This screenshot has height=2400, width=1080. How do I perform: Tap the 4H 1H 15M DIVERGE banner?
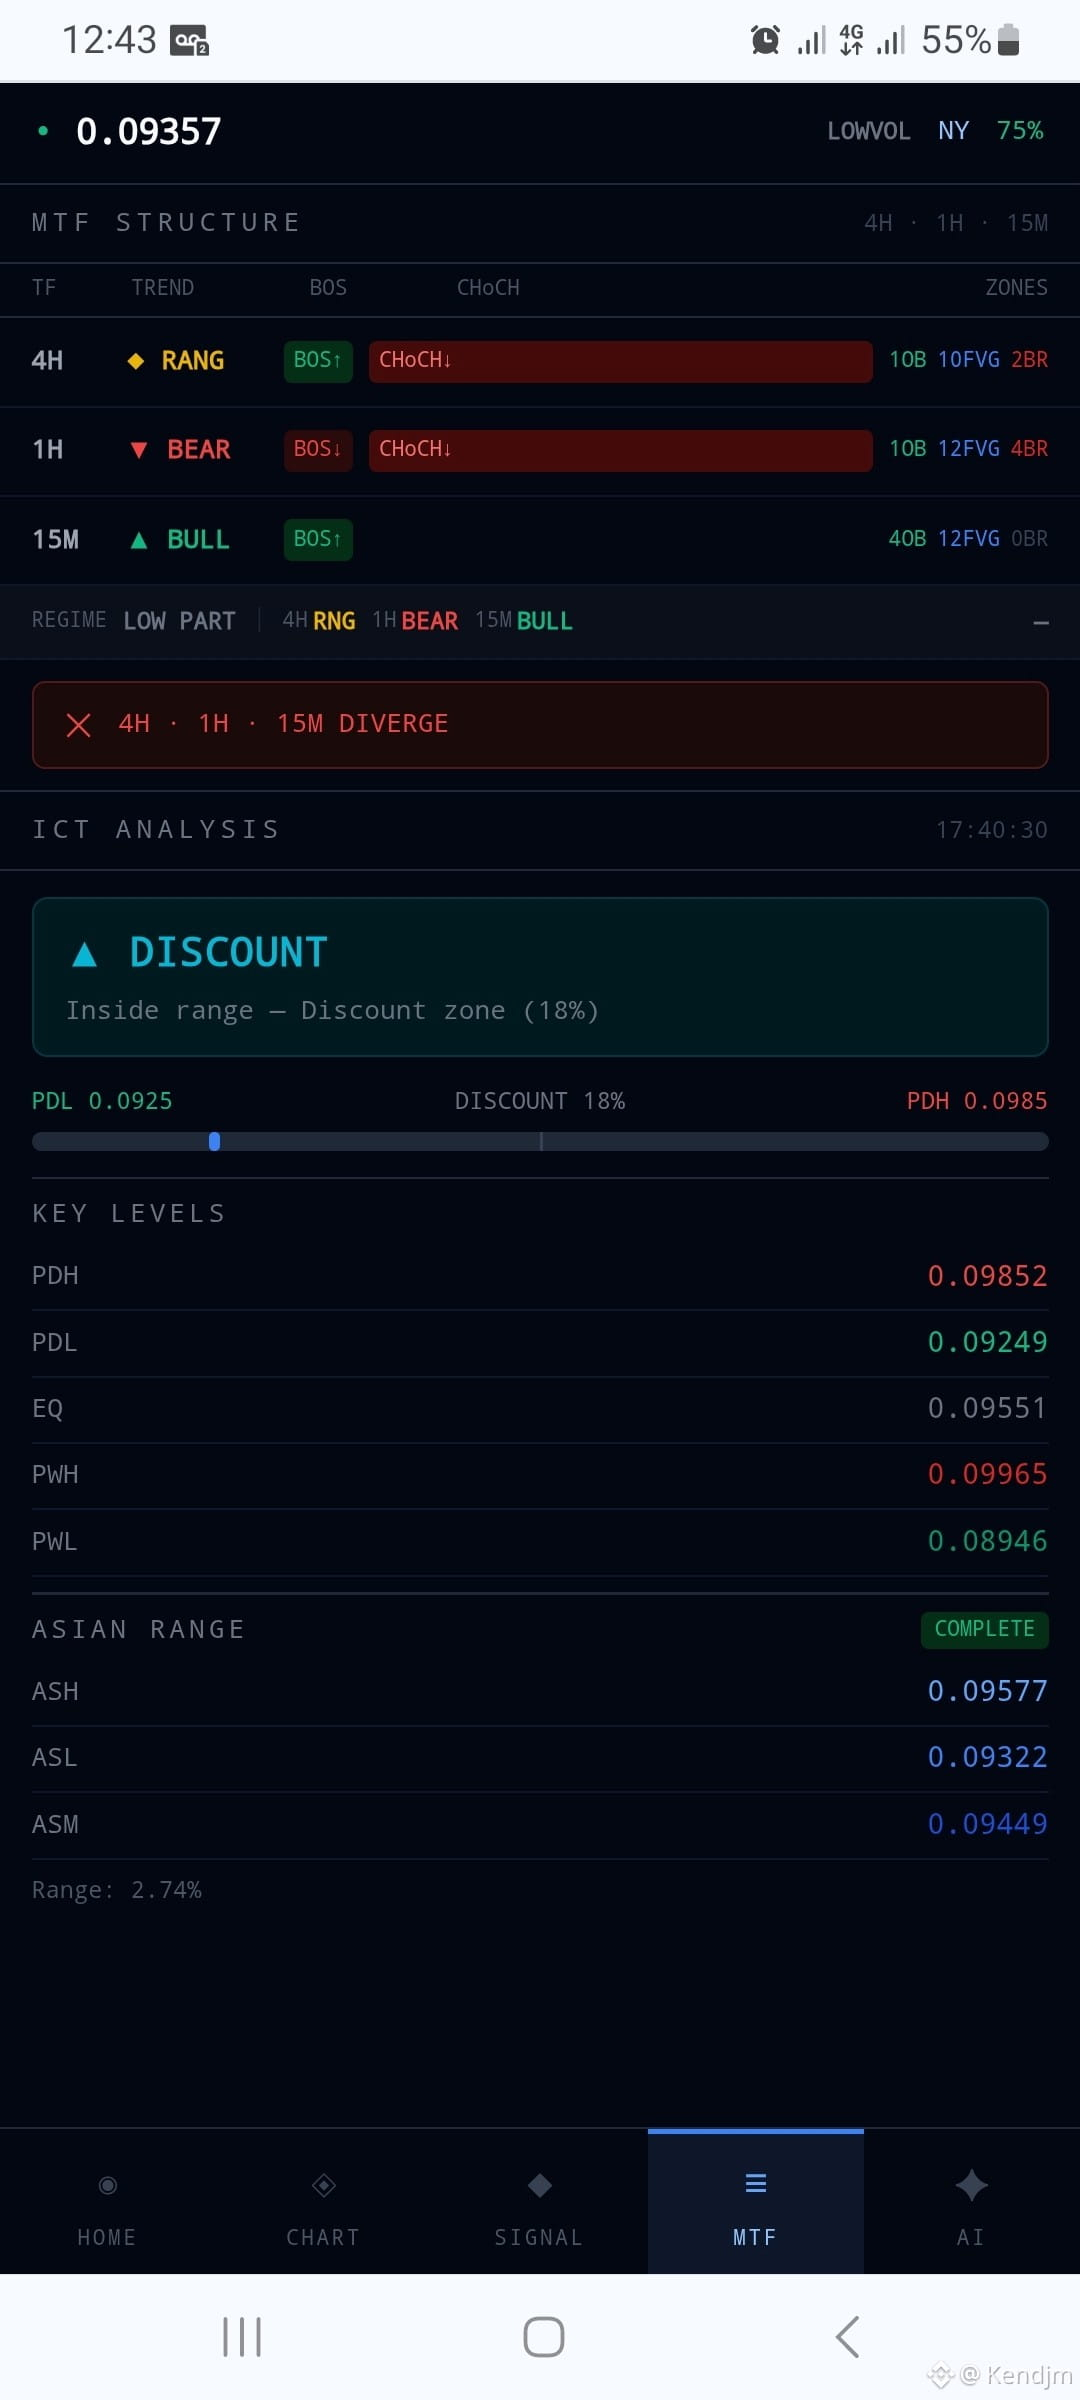(540, 725)
